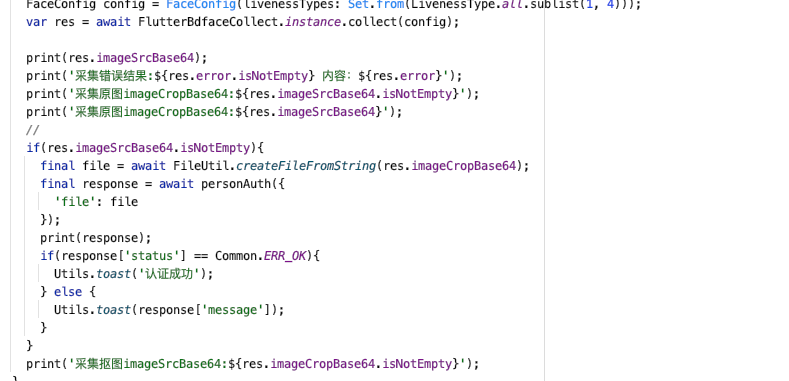Viewport: 789px width, 381px height.
Task: Click the ERR_OK constant
Action: 285,256
